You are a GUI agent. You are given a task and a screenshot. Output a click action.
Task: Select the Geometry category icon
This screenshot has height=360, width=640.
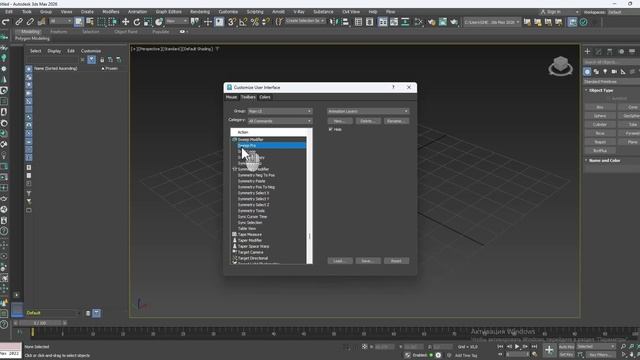tap(587, 71)
